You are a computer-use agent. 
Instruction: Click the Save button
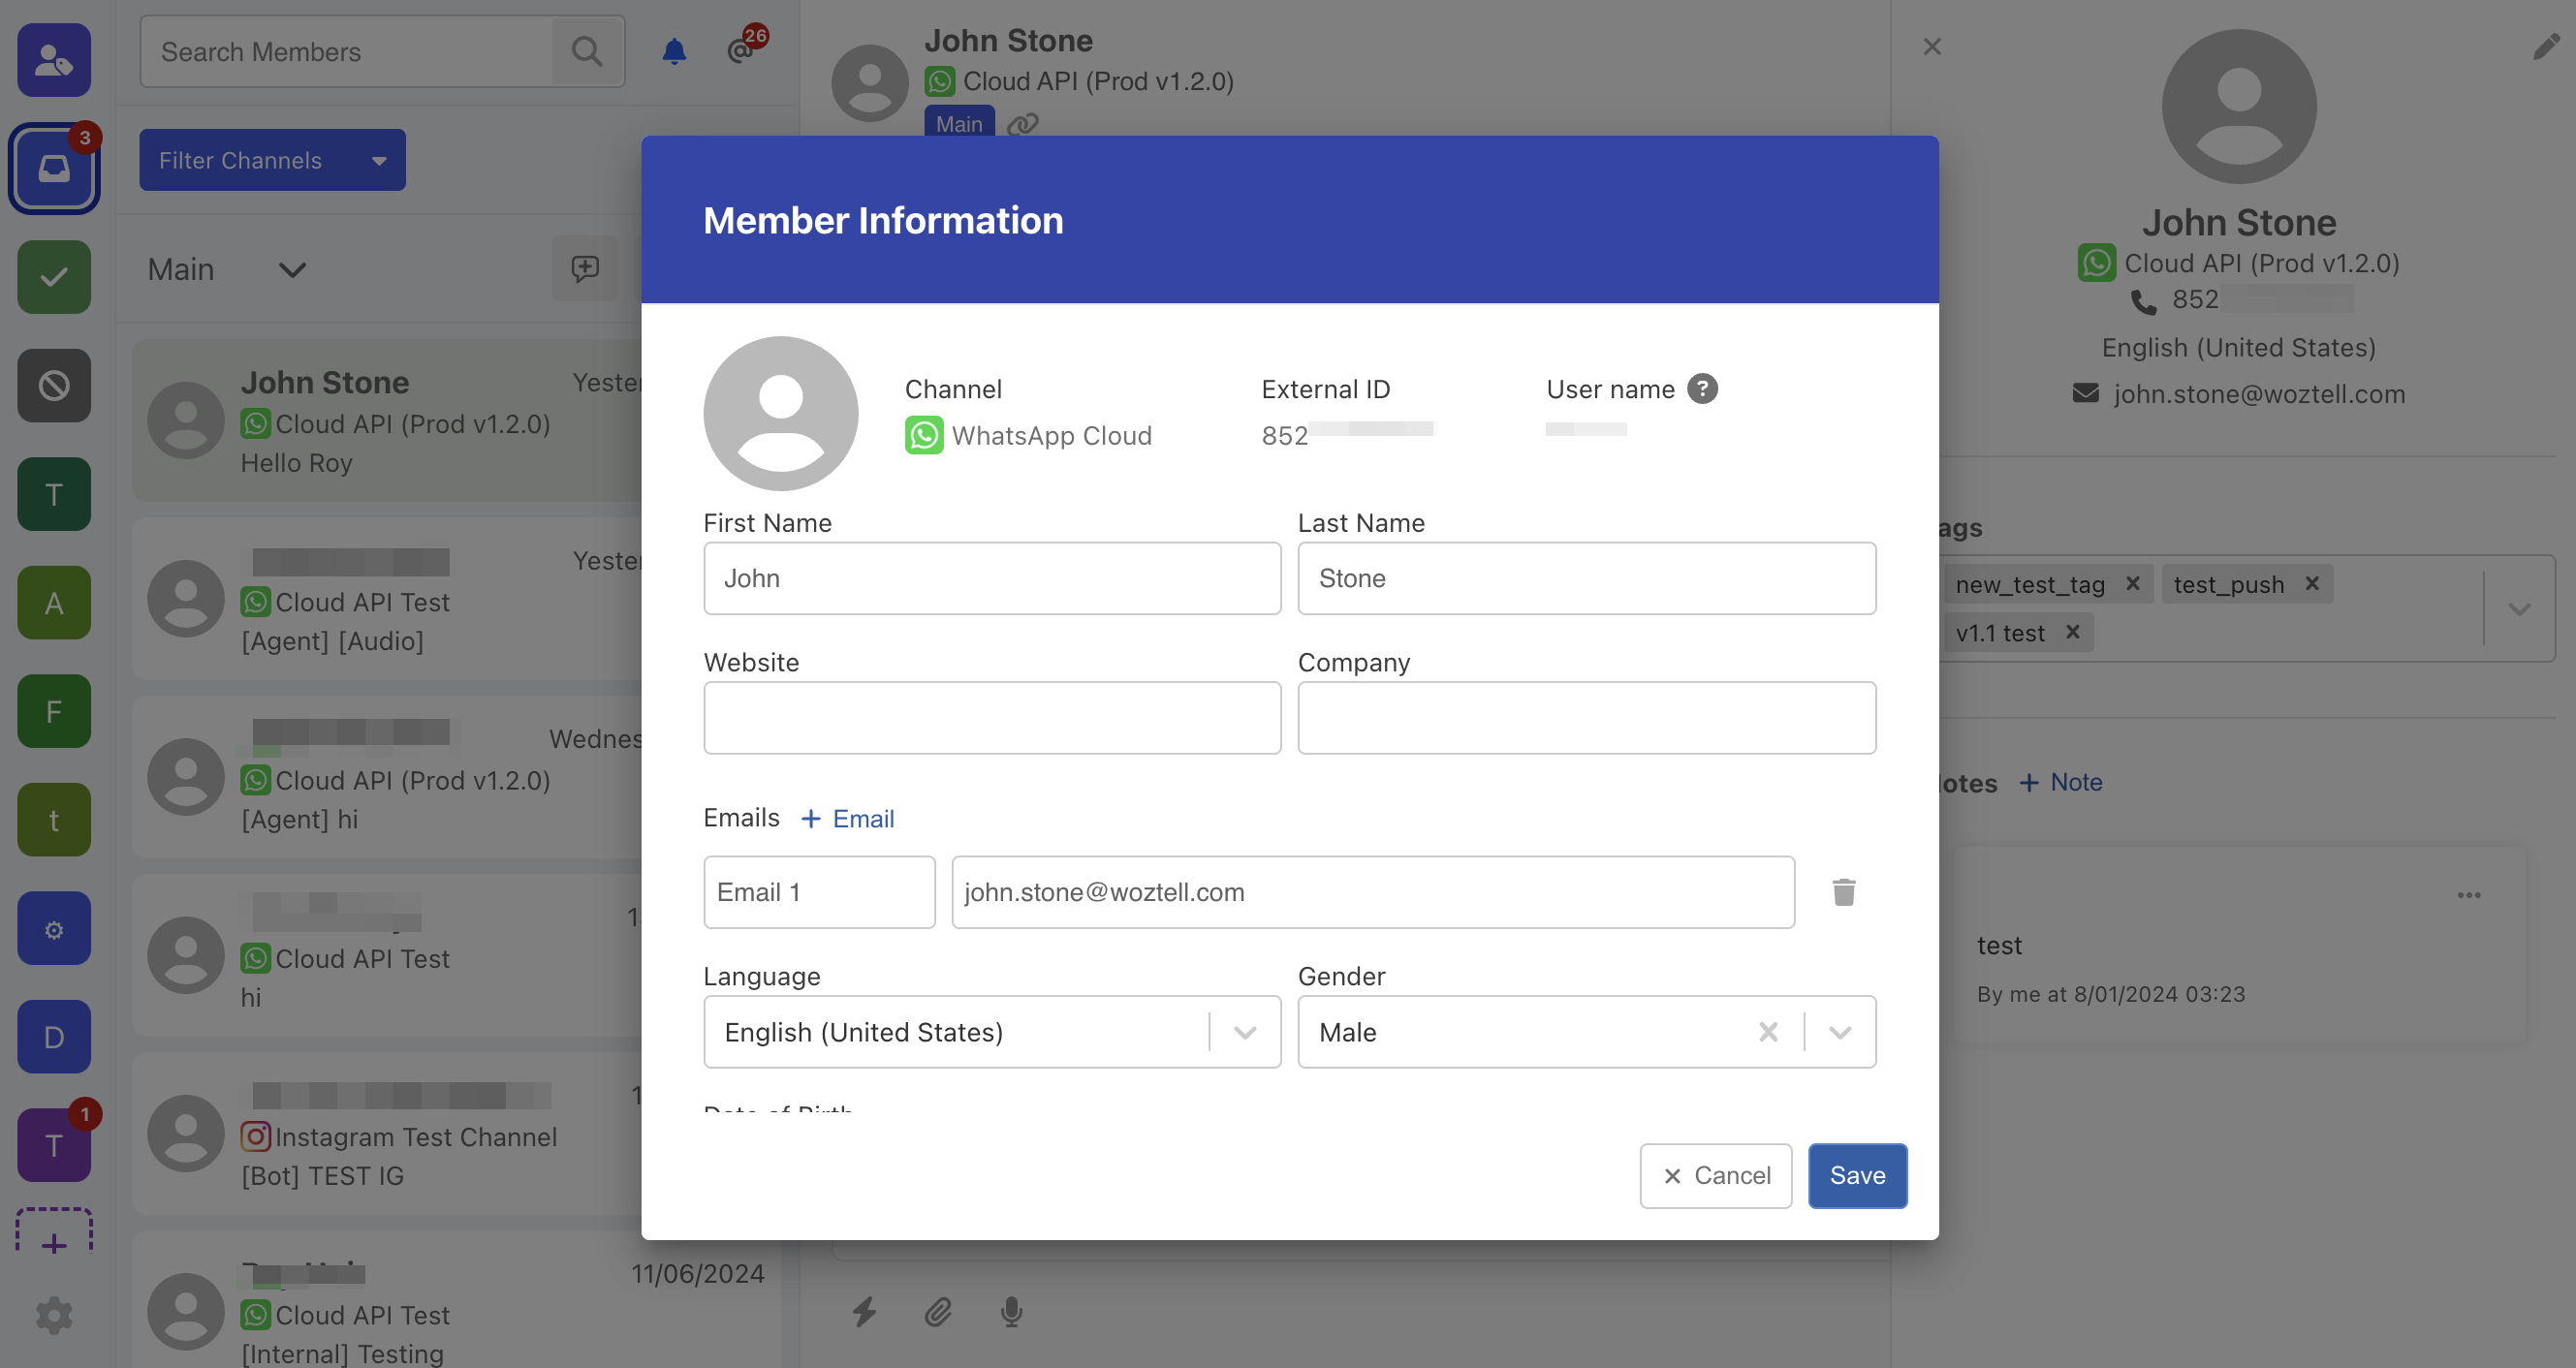point(1856,1175)
